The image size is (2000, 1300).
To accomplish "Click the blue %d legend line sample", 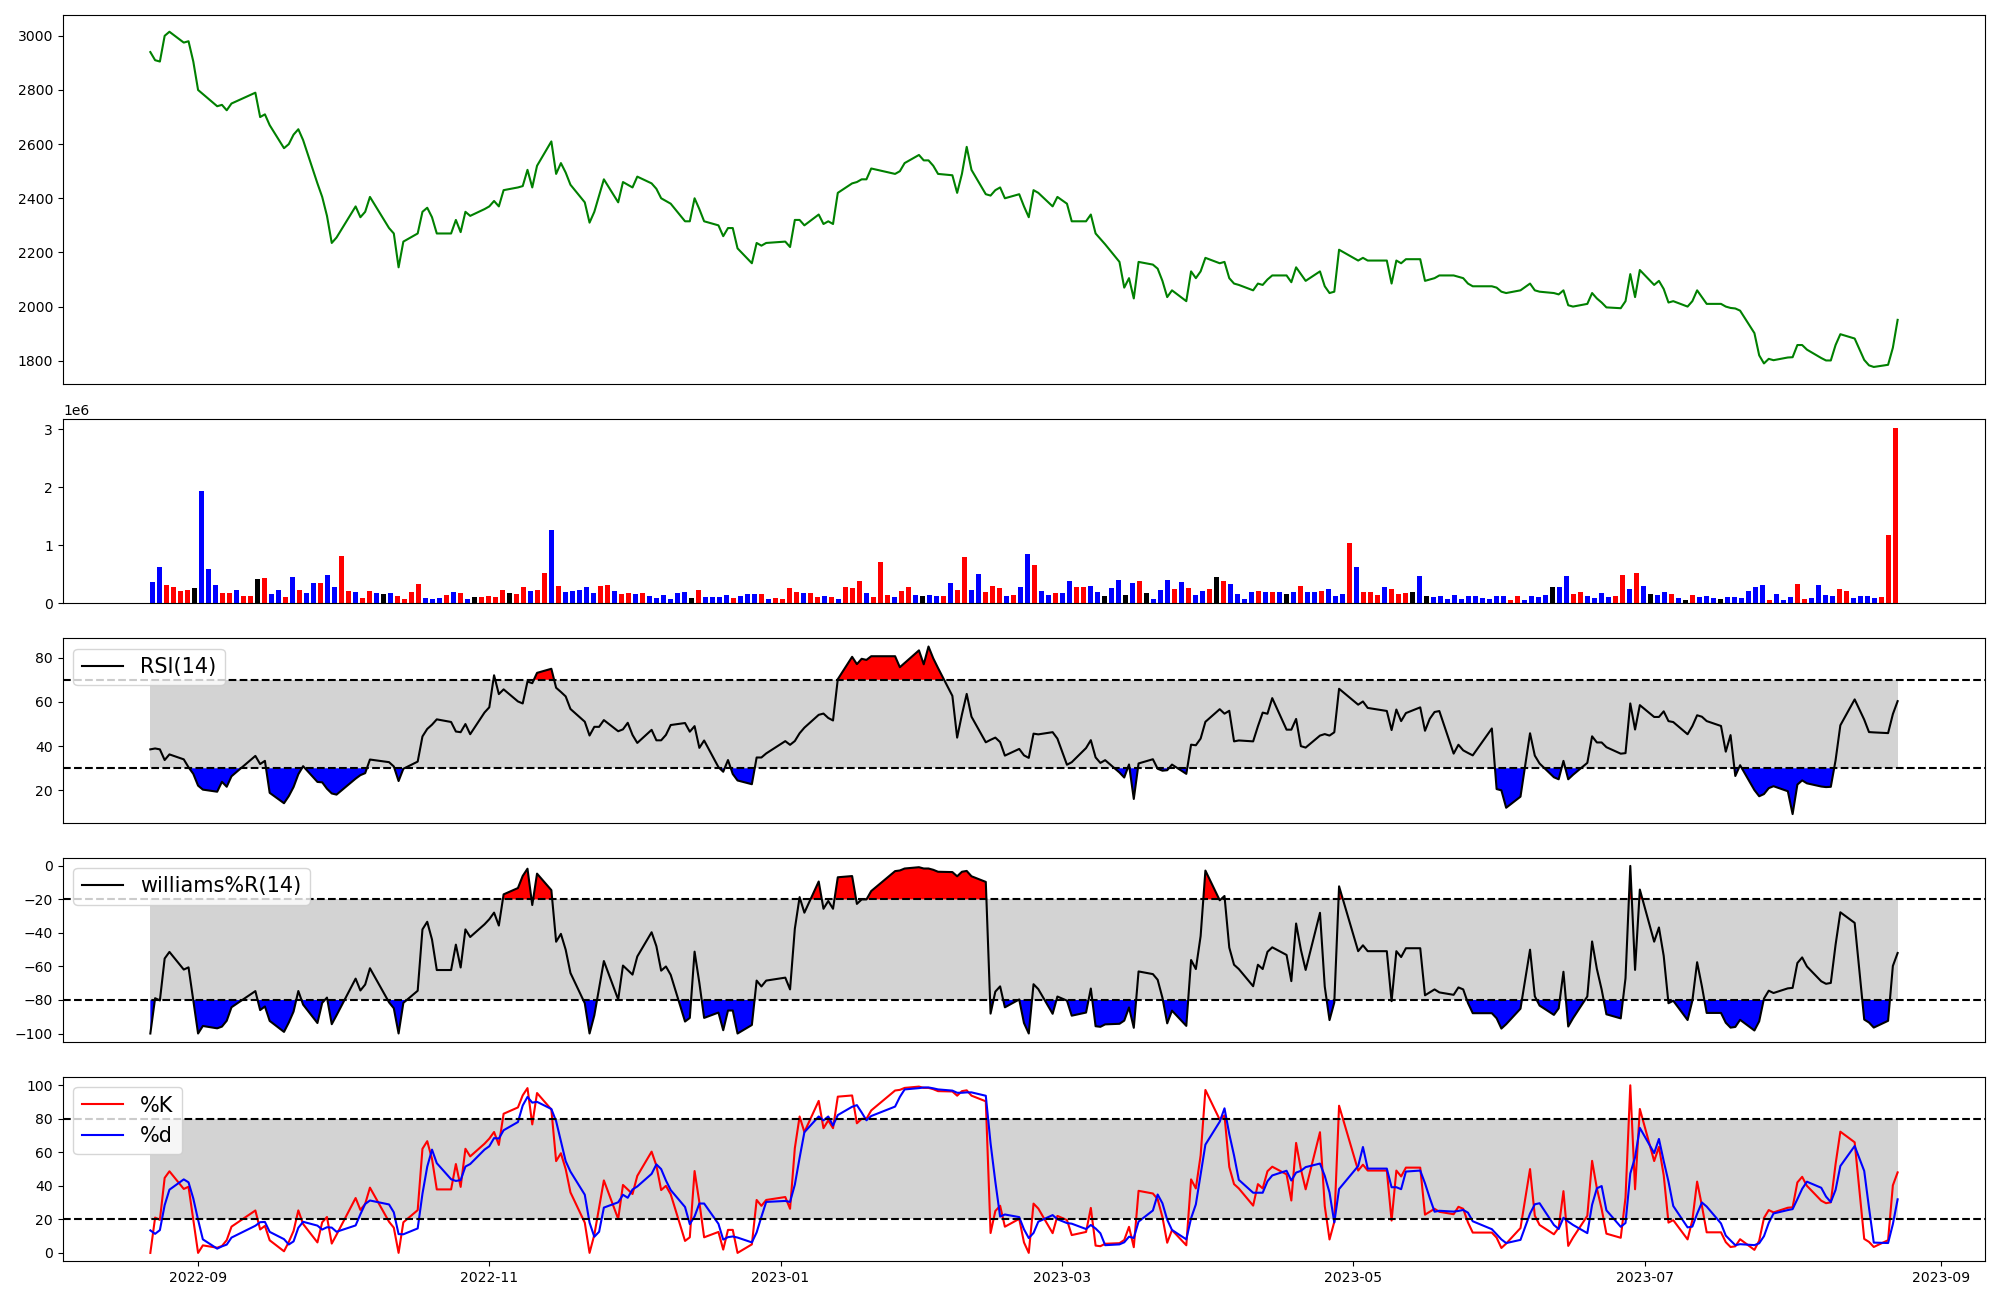I will pyautogui.click(x=102, y=1135).
